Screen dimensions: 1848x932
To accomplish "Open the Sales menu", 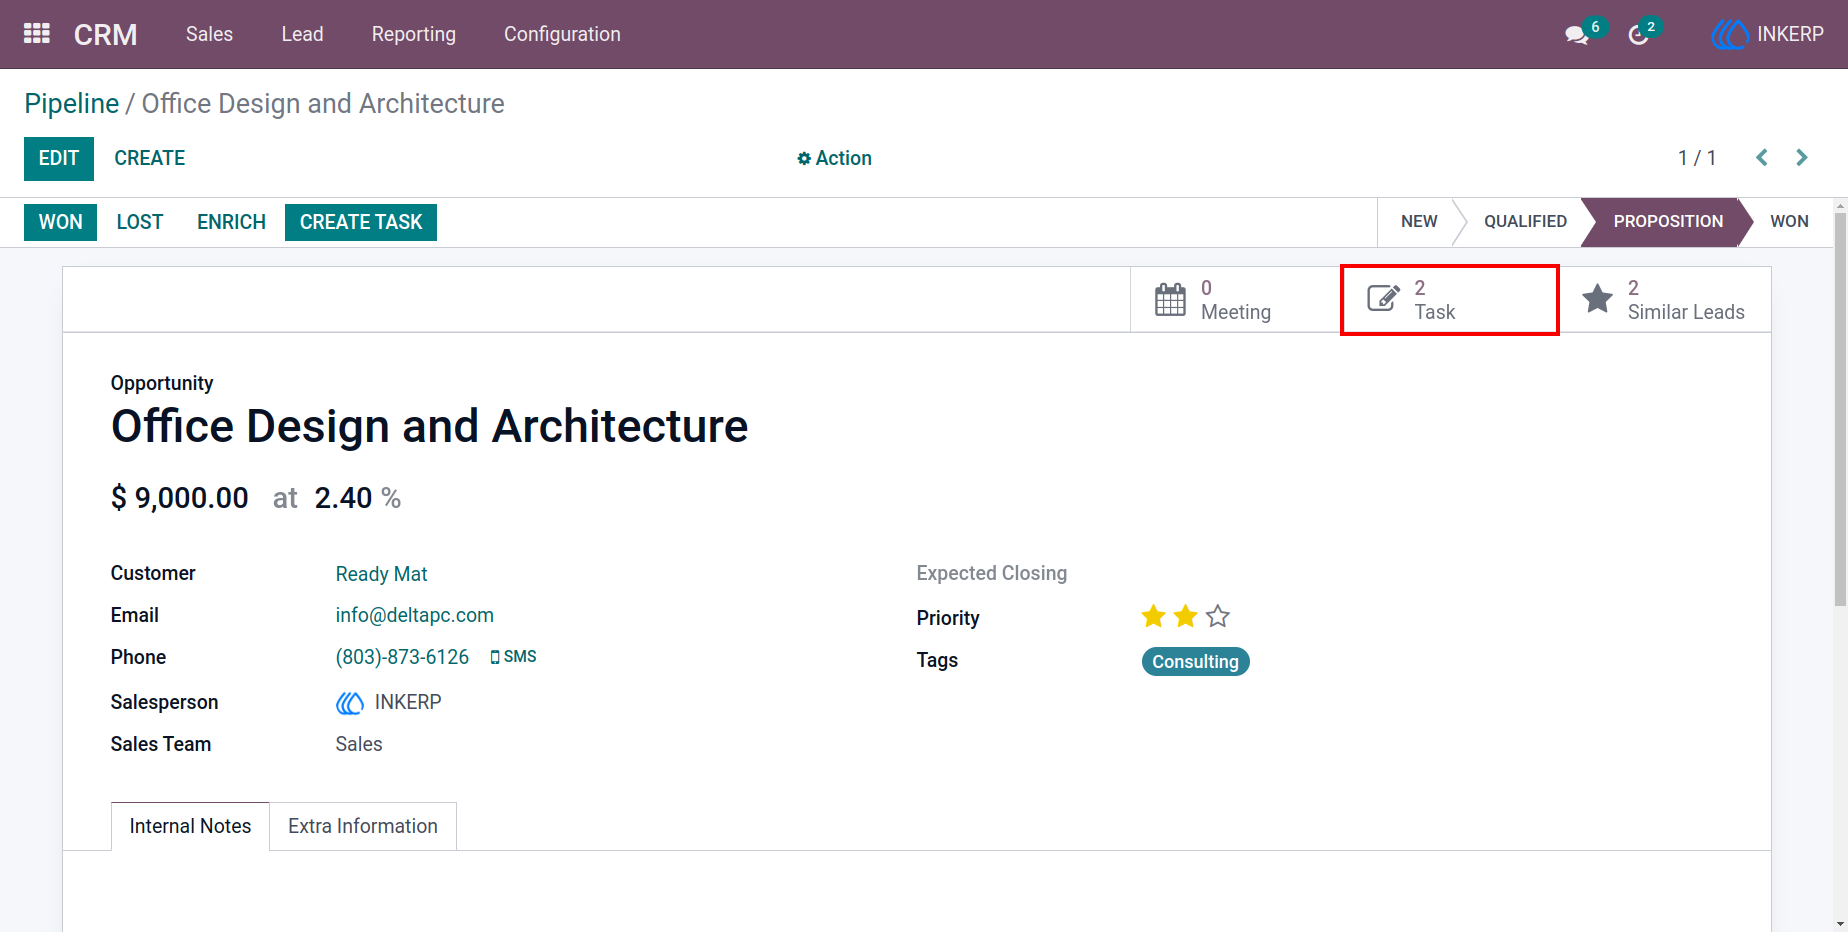I will point(209,34).
